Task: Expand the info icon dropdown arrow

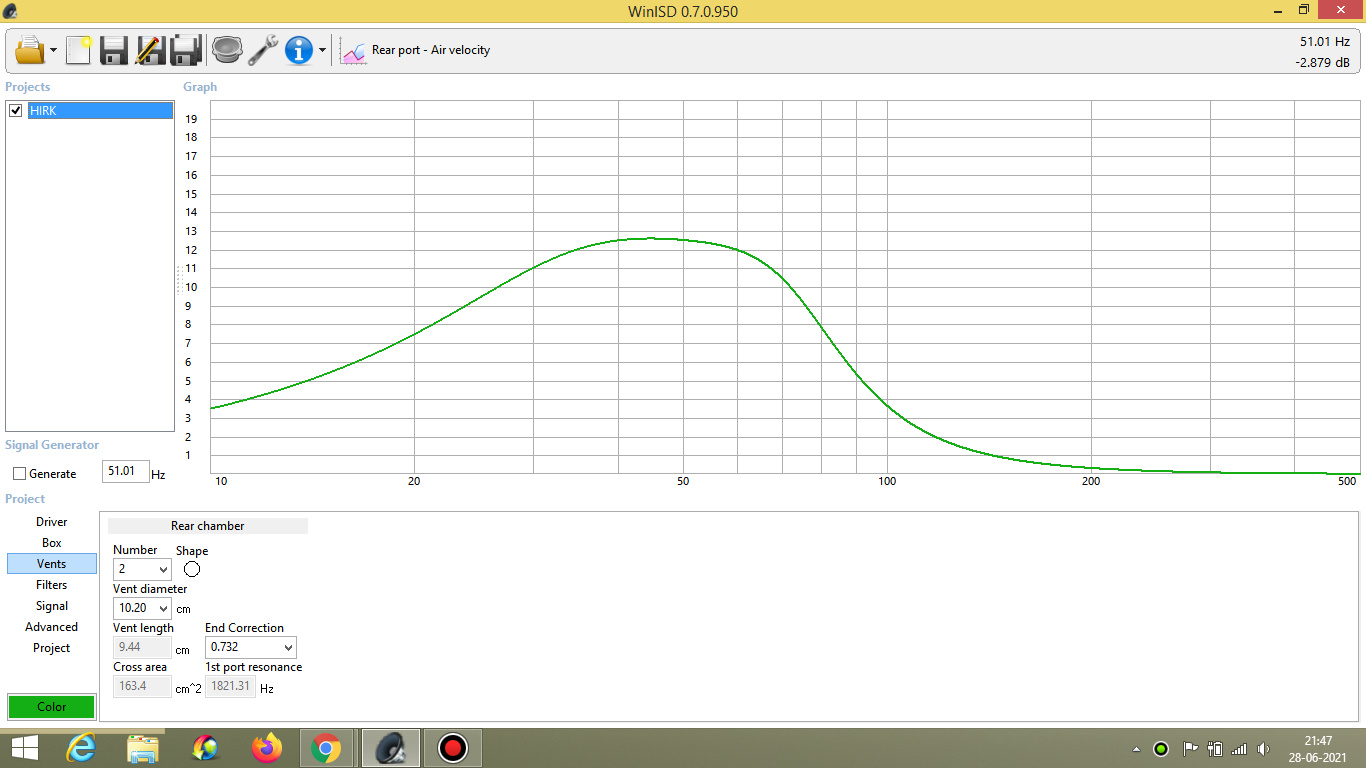Action: pos(322,50)
